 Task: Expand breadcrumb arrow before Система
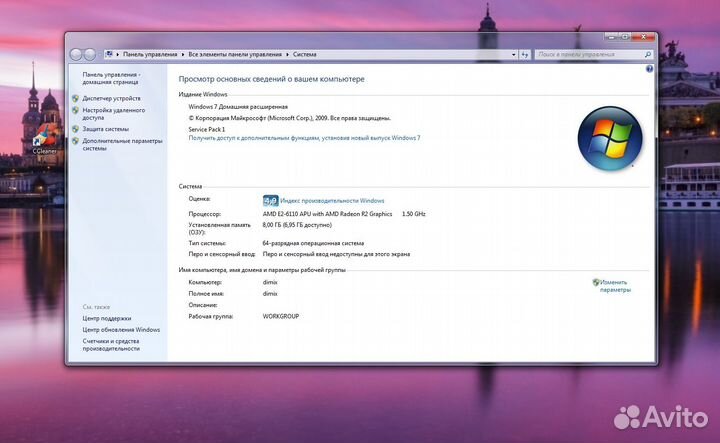(287, 54)
